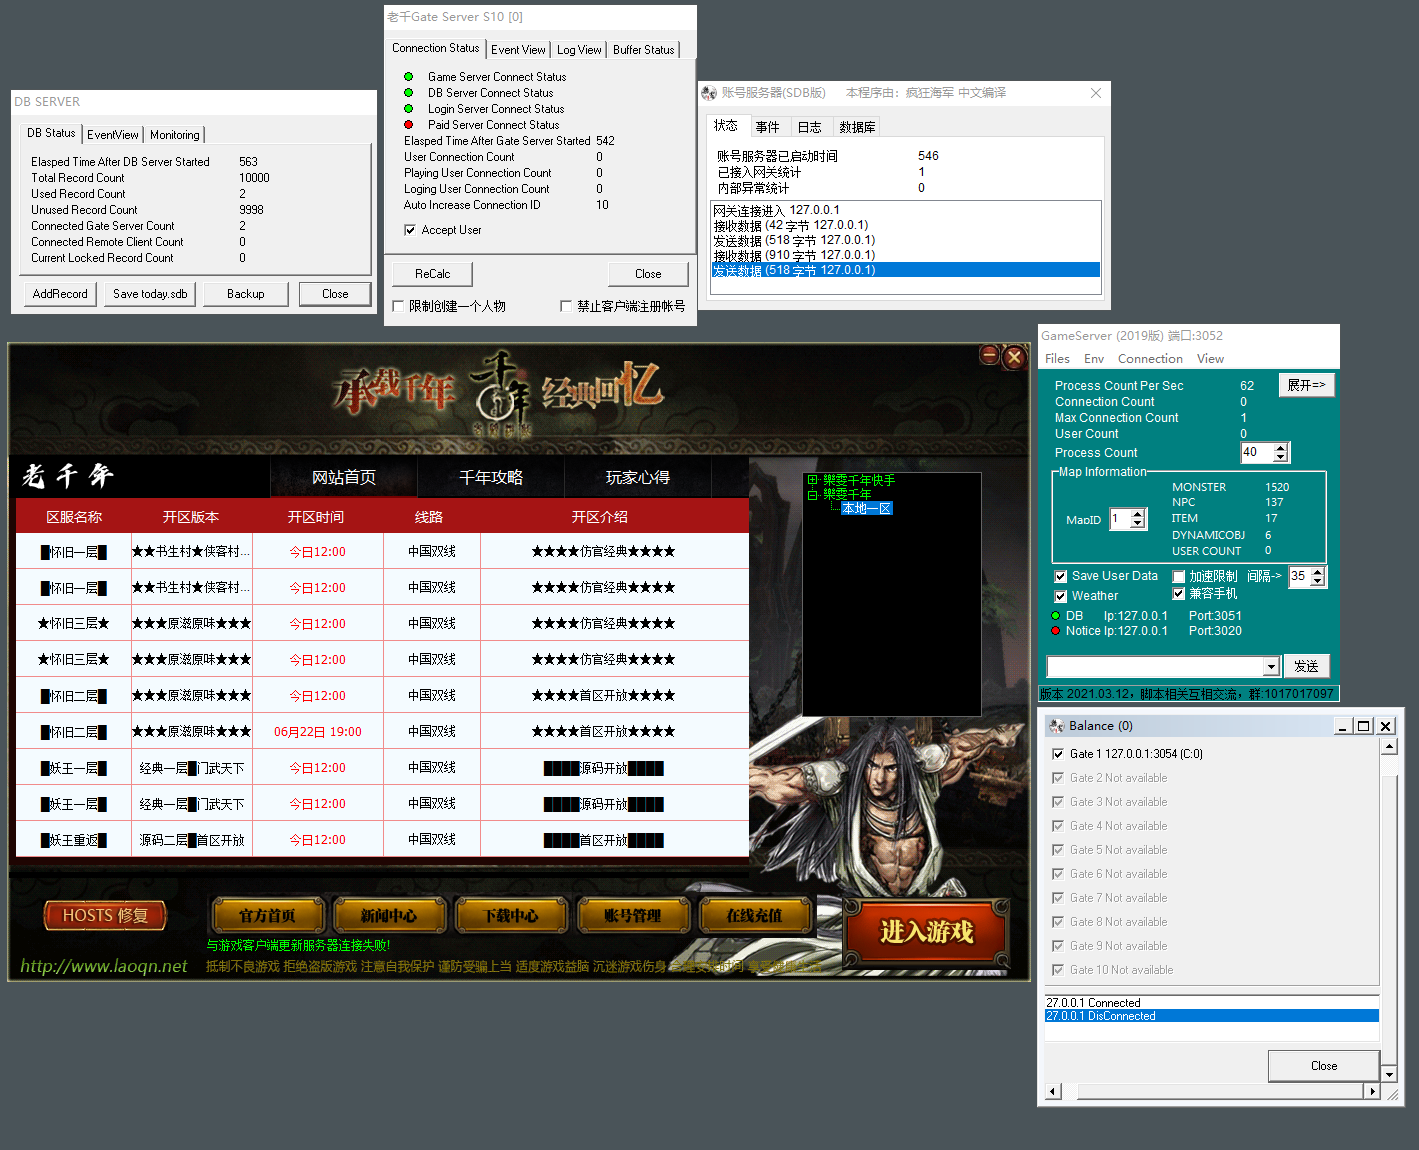The height and width of the screenshot is (1150, 1419).
Task: Click the green DB status indicator
Action: click(1055, 615)
